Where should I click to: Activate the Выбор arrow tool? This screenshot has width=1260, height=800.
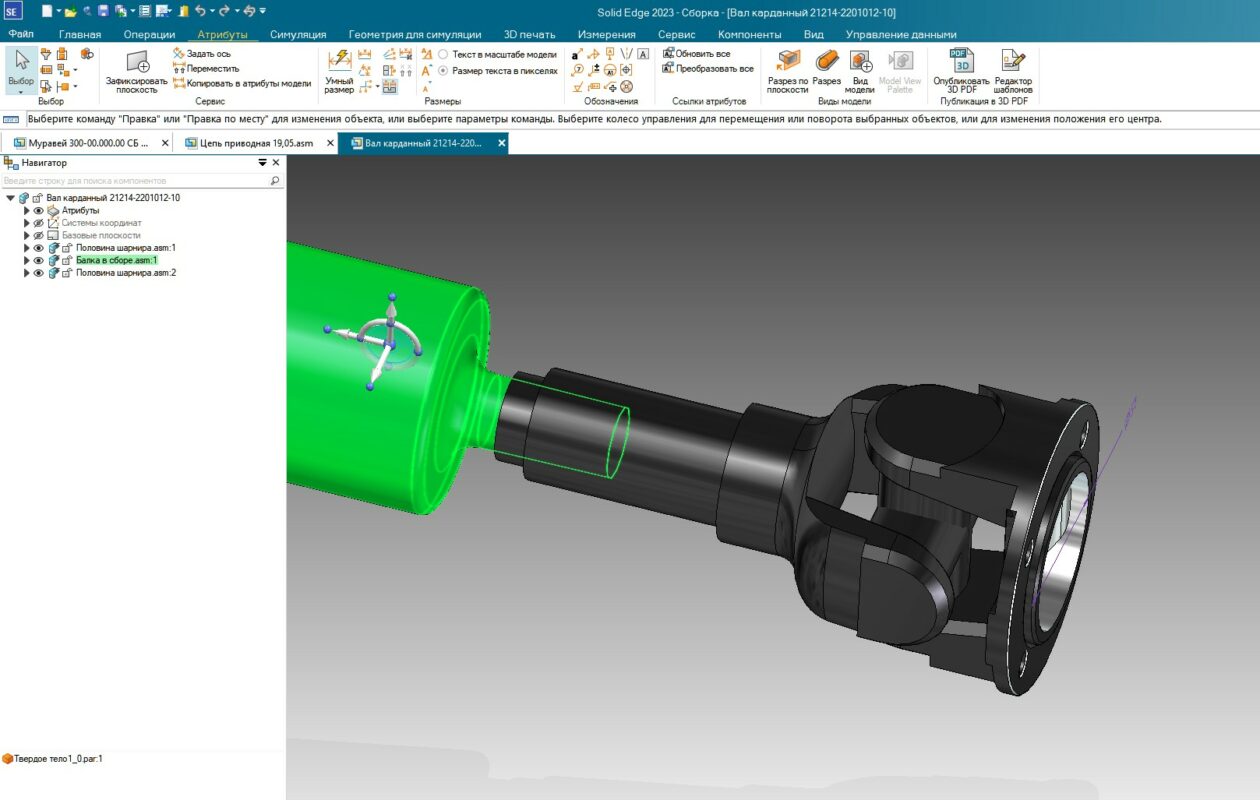pos(21,66)
